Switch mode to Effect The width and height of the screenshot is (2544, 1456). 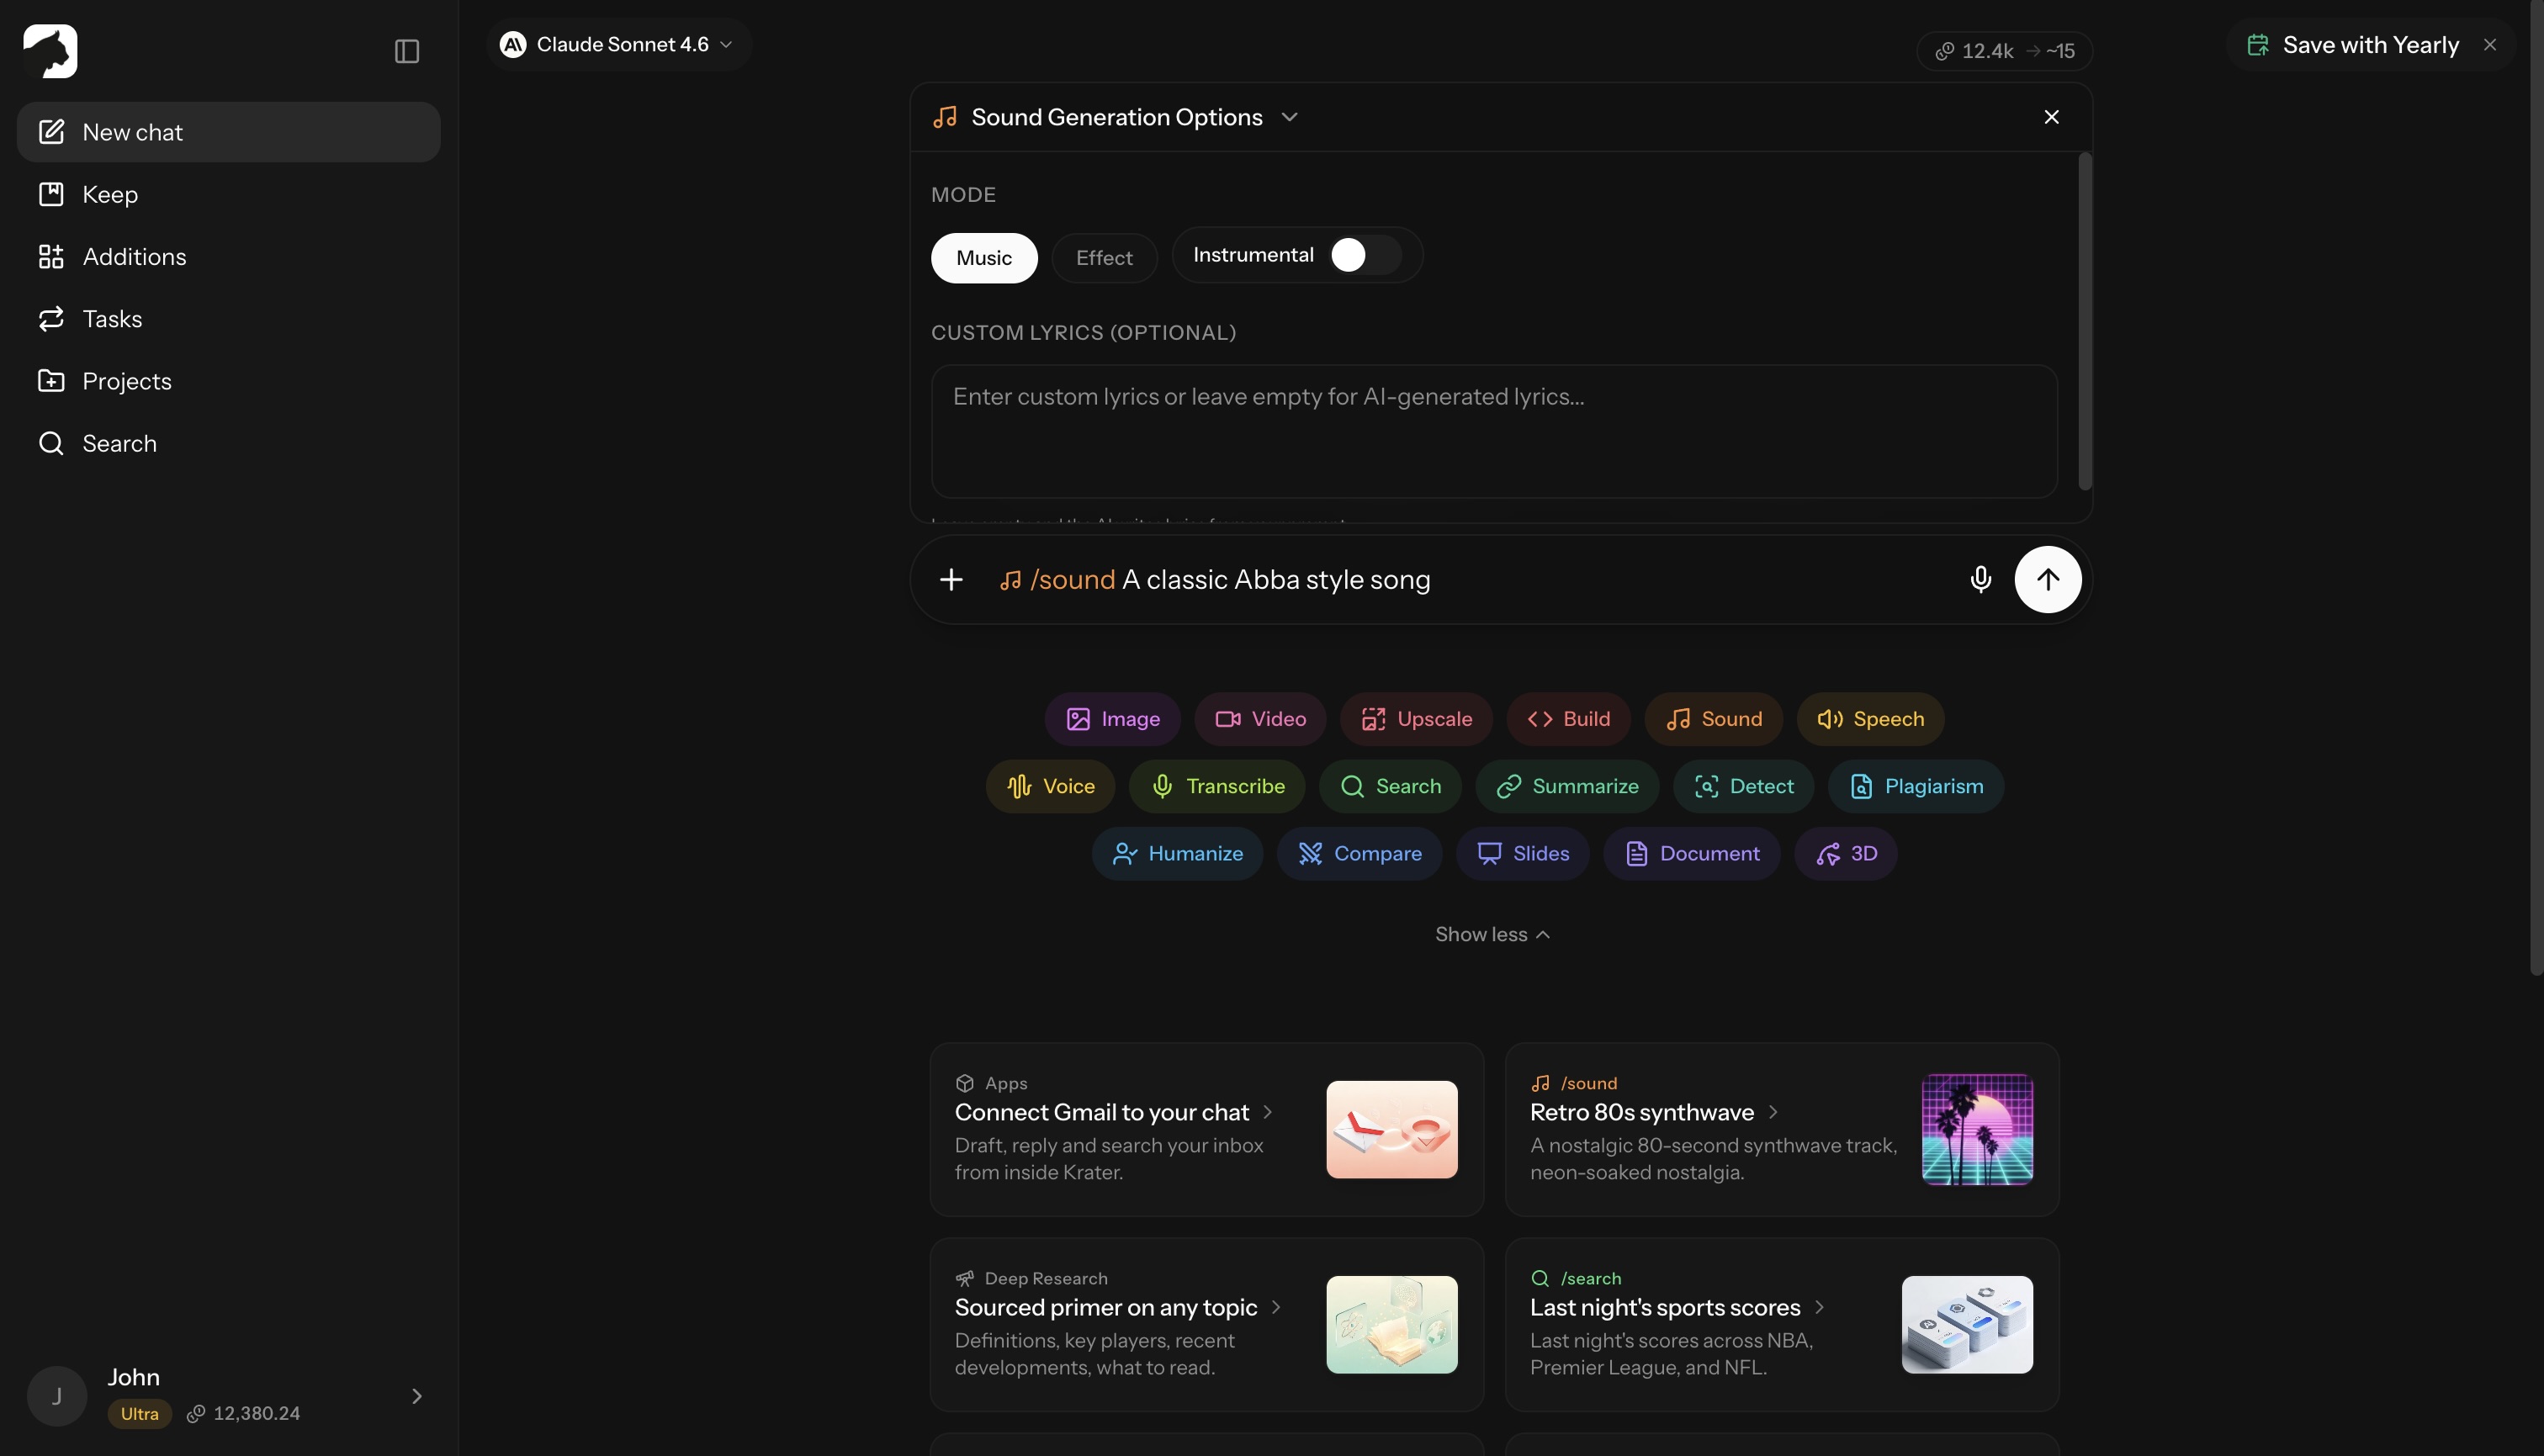pos(1104,258)
